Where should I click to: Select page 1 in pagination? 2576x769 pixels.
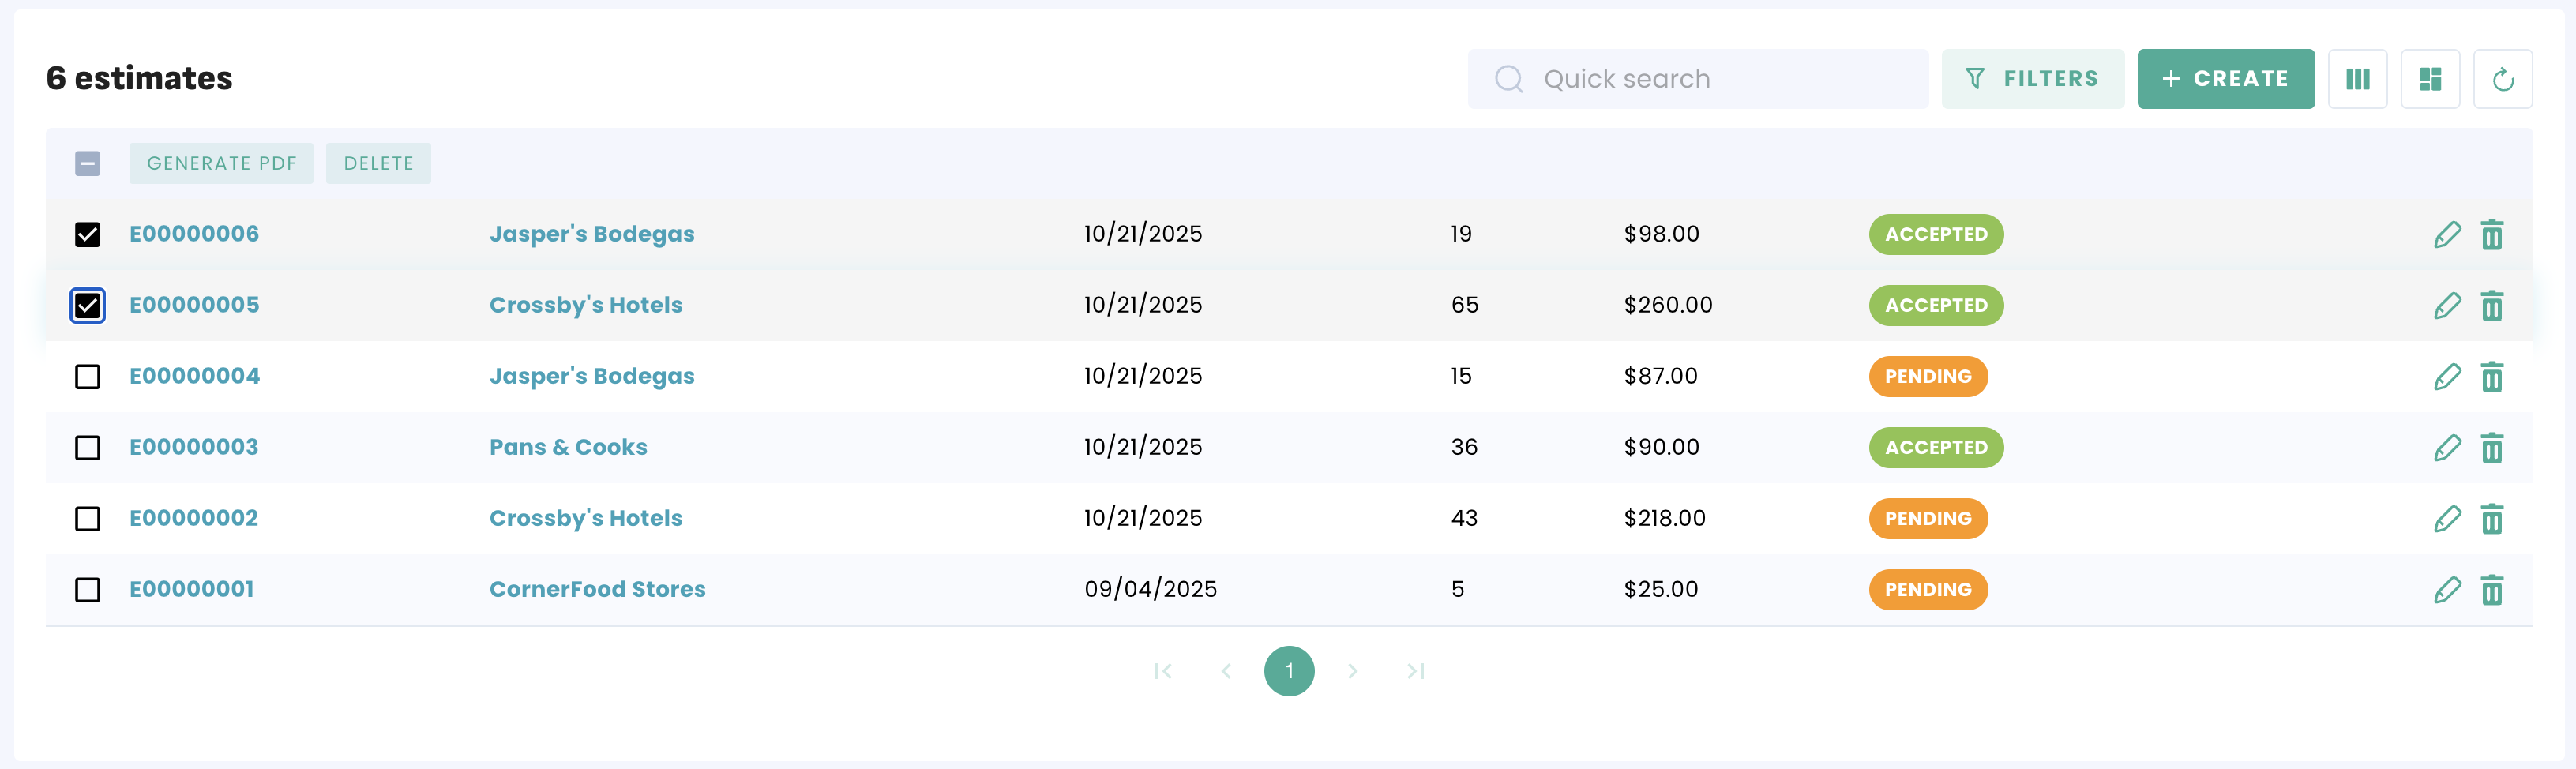1289,671
